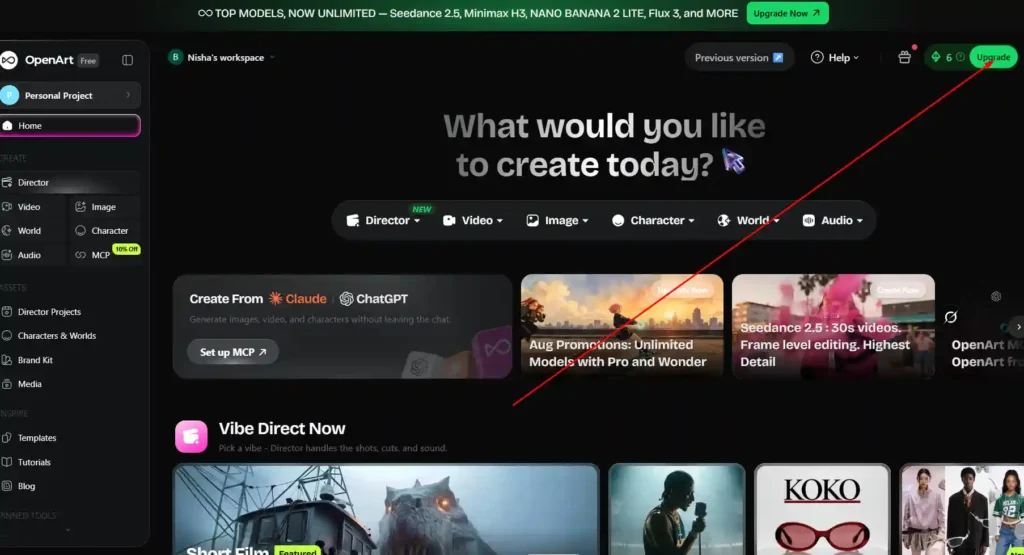Screen dimensions: 1024x555
Task: Click the Free plan badge
Action: pyautogui.click(x=88, y=61)
